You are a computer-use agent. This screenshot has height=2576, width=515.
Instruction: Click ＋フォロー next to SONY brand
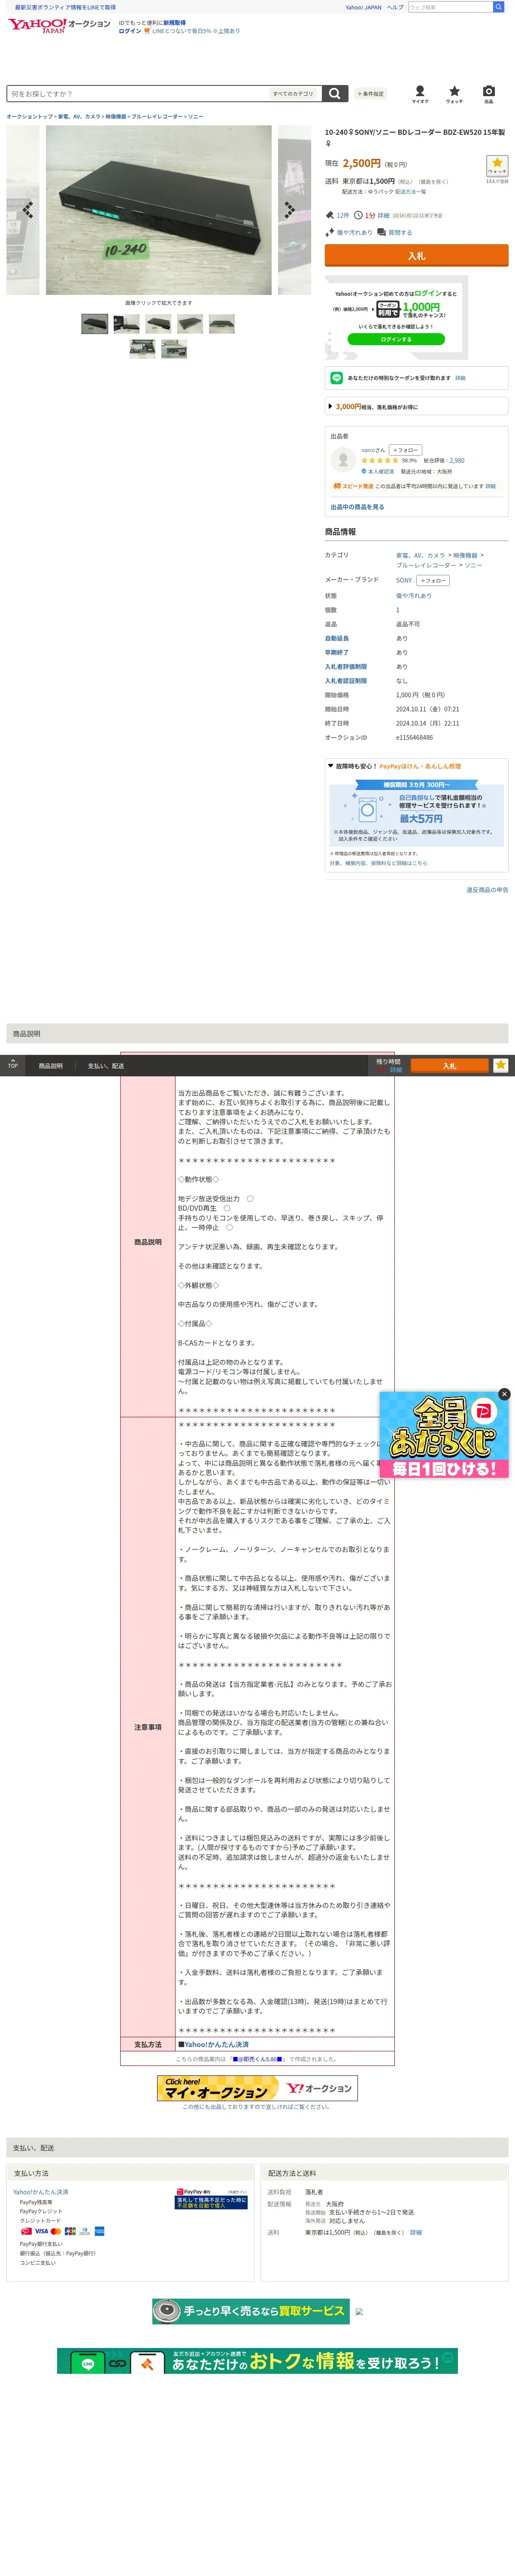432,580
